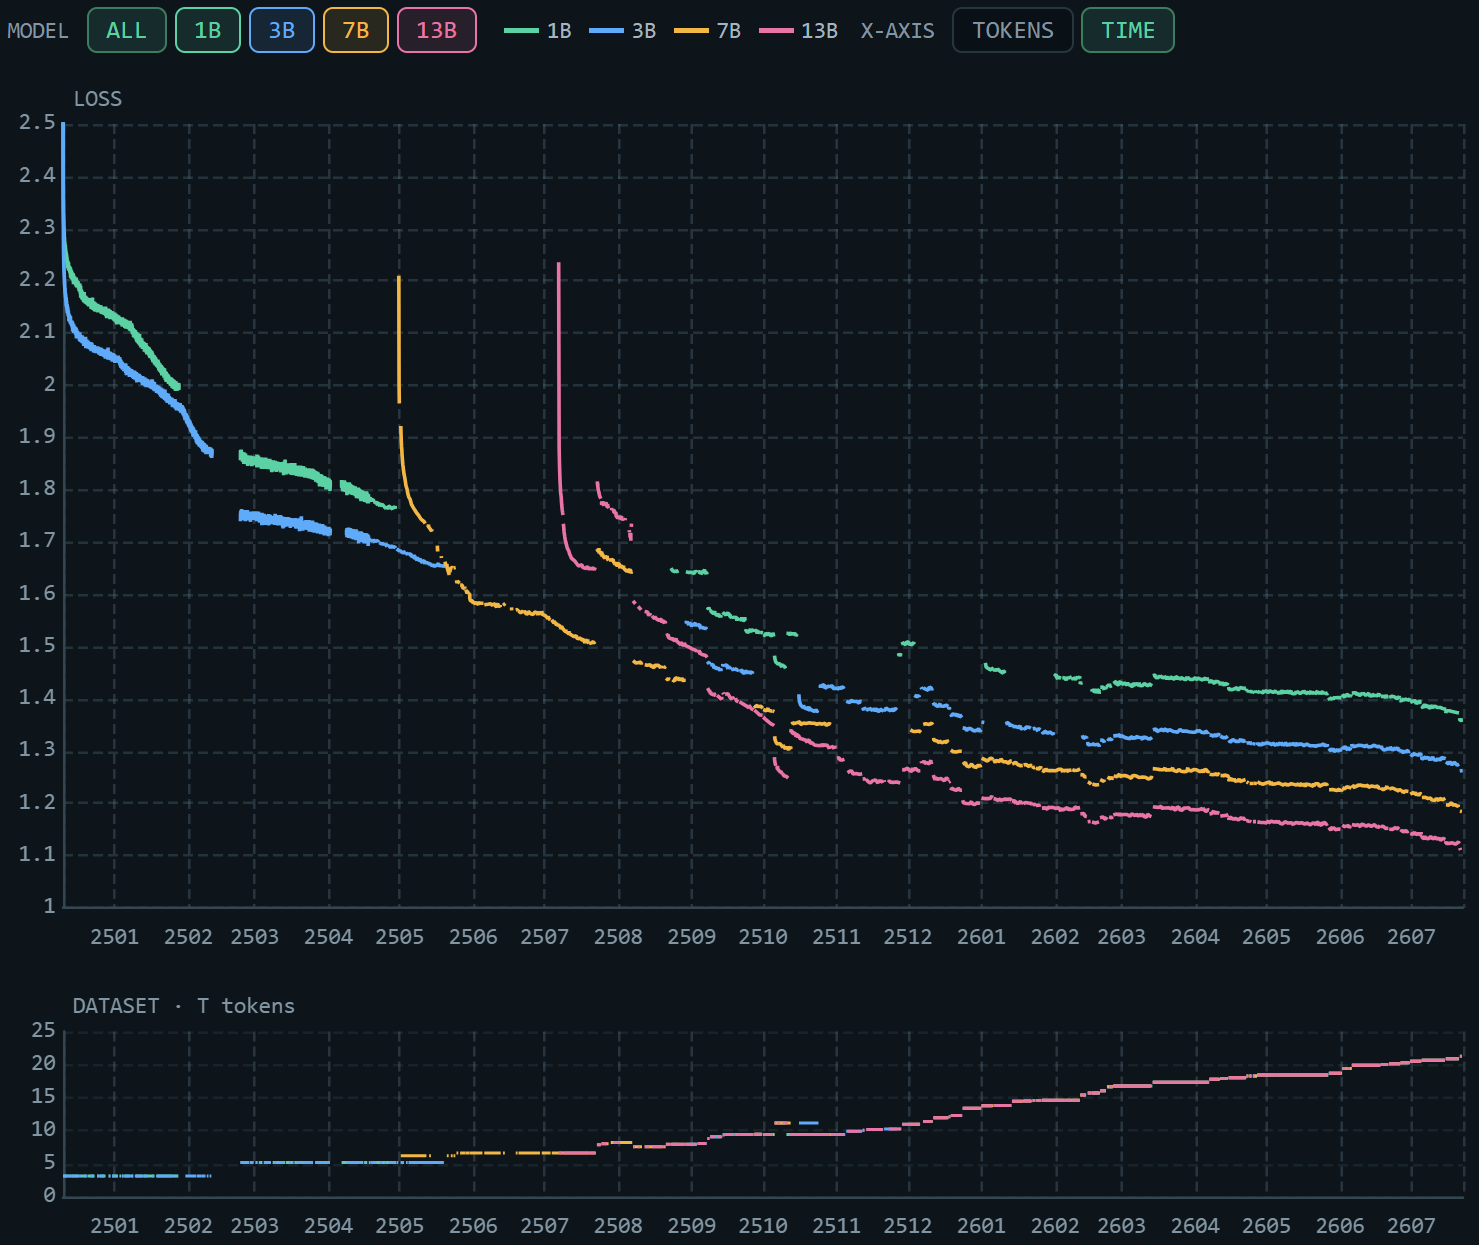Click the 2606 tick under the dataset chart
The height and width of the screenshot is (1245, 1479).
1340,1226
